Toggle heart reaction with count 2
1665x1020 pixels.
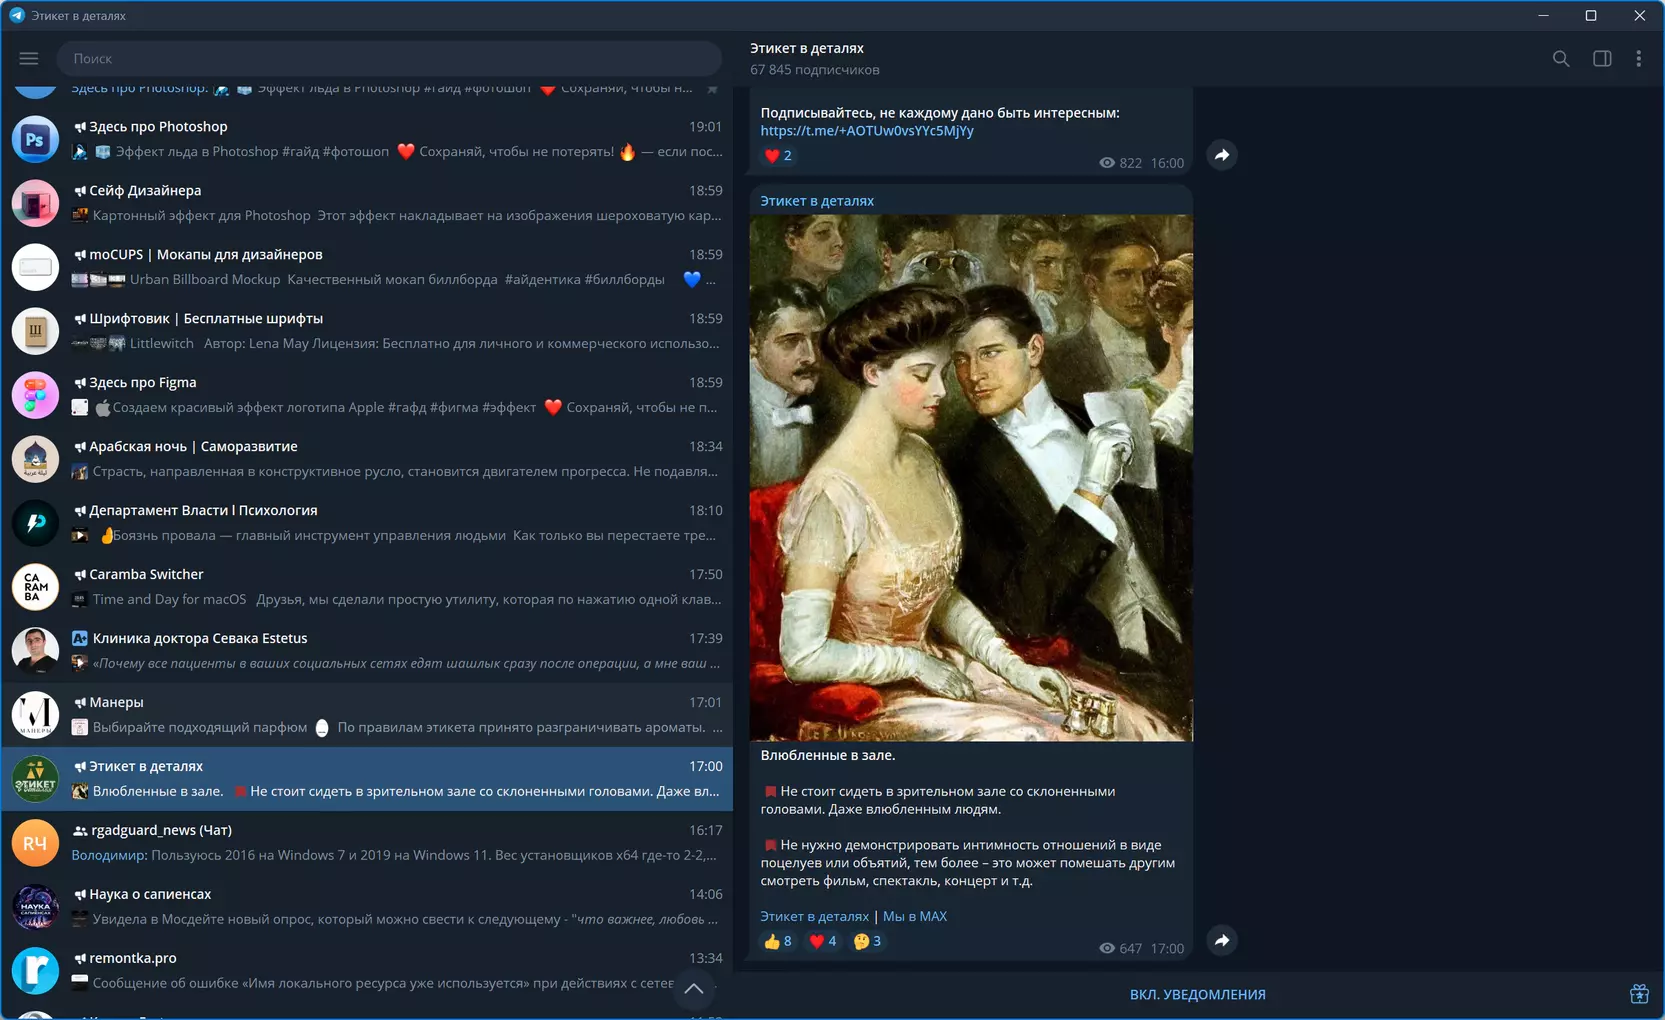pyautogui.click(x=777, y=156)
